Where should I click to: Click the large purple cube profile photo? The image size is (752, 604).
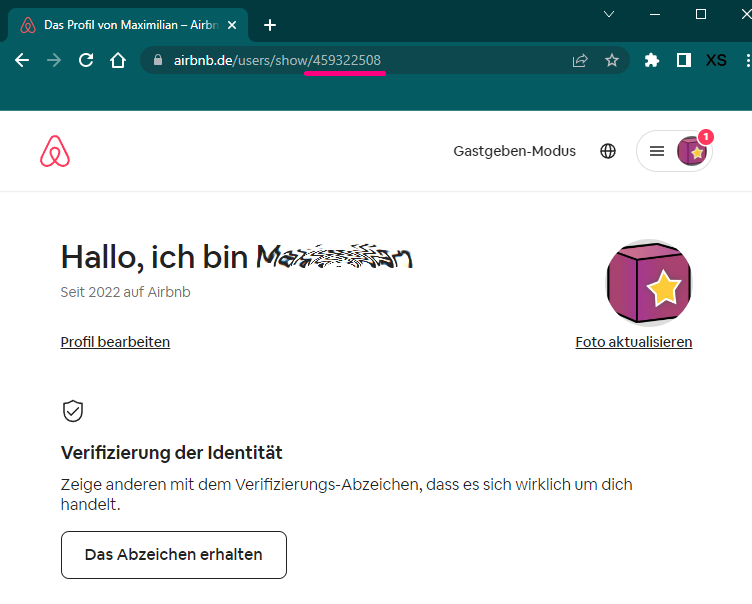click(649, 283)
